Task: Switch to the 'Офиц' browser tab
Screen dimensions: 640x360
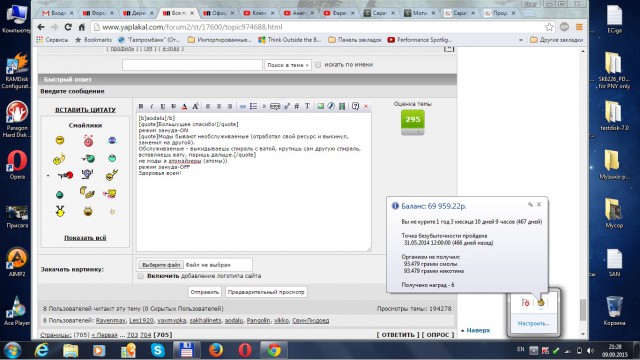Action: coord(220,13)
